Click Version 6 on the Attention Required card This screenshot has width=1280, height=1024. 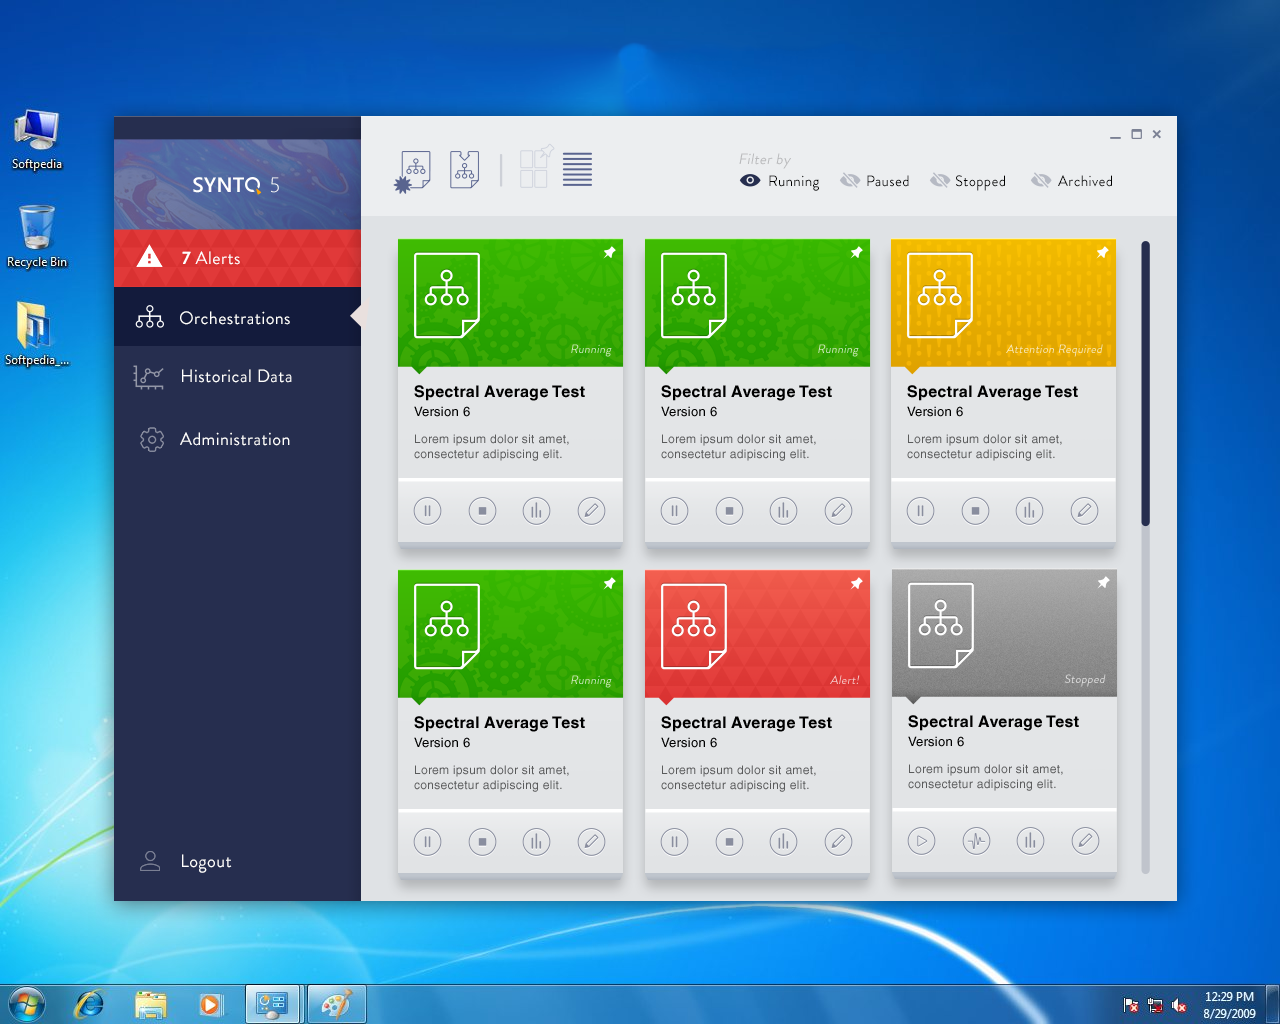[x=935, y=412]
